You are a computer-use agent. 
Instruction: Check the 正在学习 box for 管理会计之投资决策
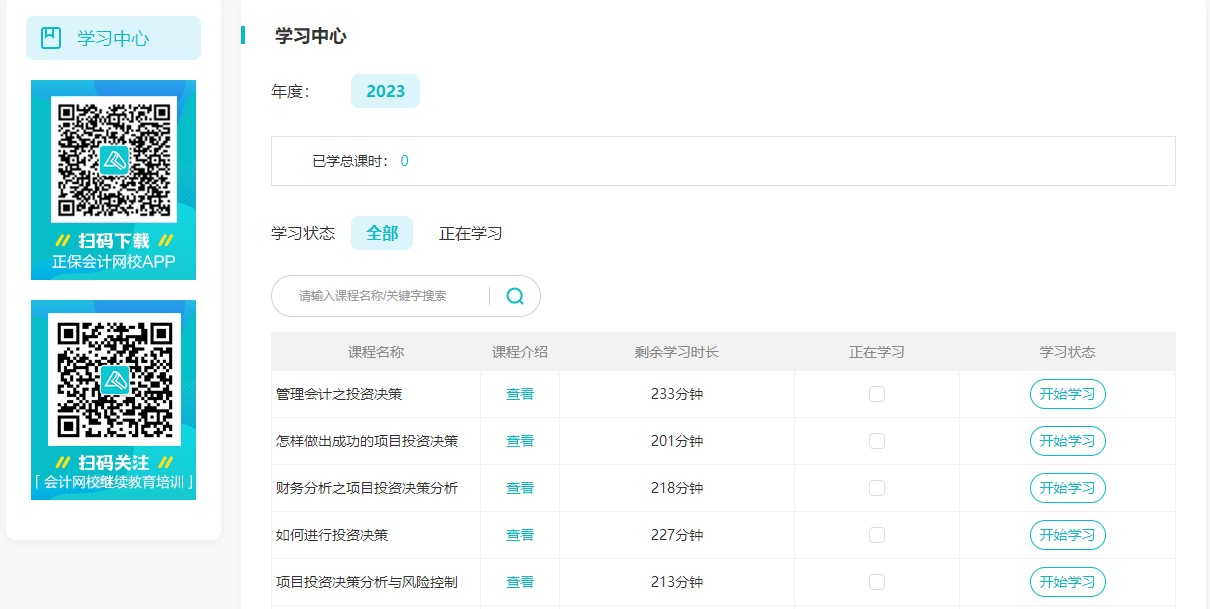point(877,394)
